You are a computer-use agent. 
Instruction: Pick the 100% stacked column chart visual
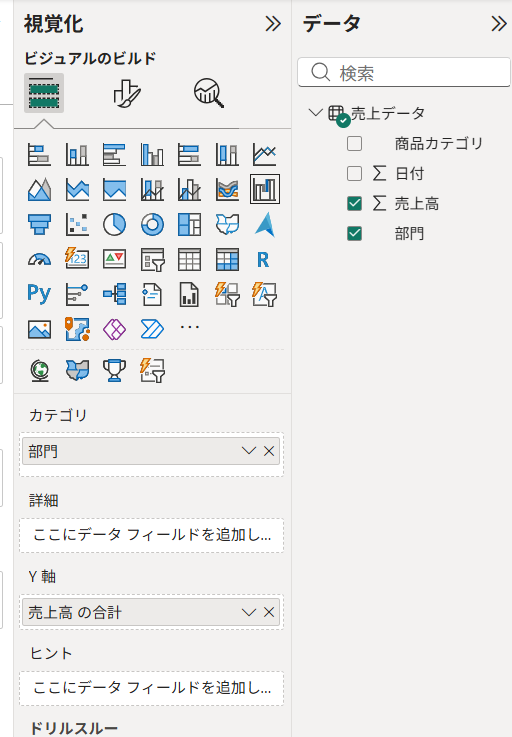pyautogui.click(x=227, y=154)
